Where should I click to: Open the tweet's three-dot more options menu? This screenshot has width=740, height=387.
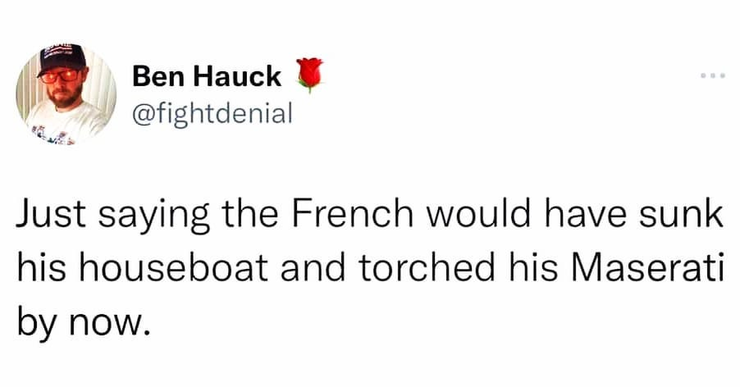713,75
